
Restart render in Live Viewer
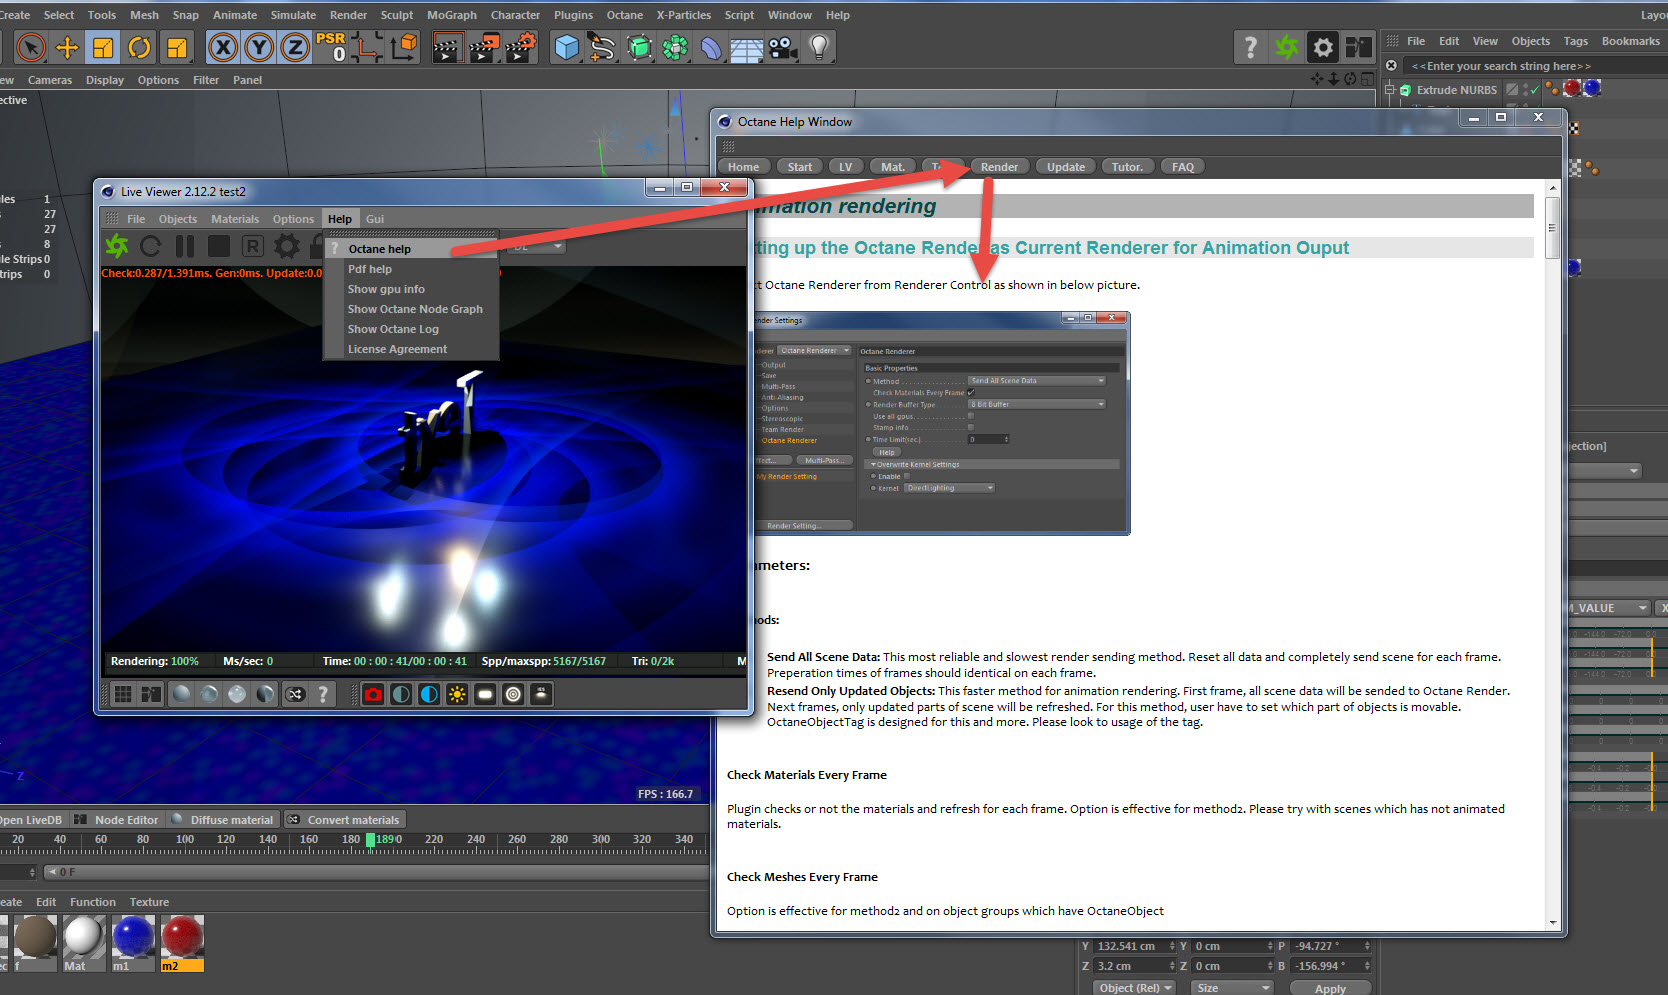pos(151,246)
